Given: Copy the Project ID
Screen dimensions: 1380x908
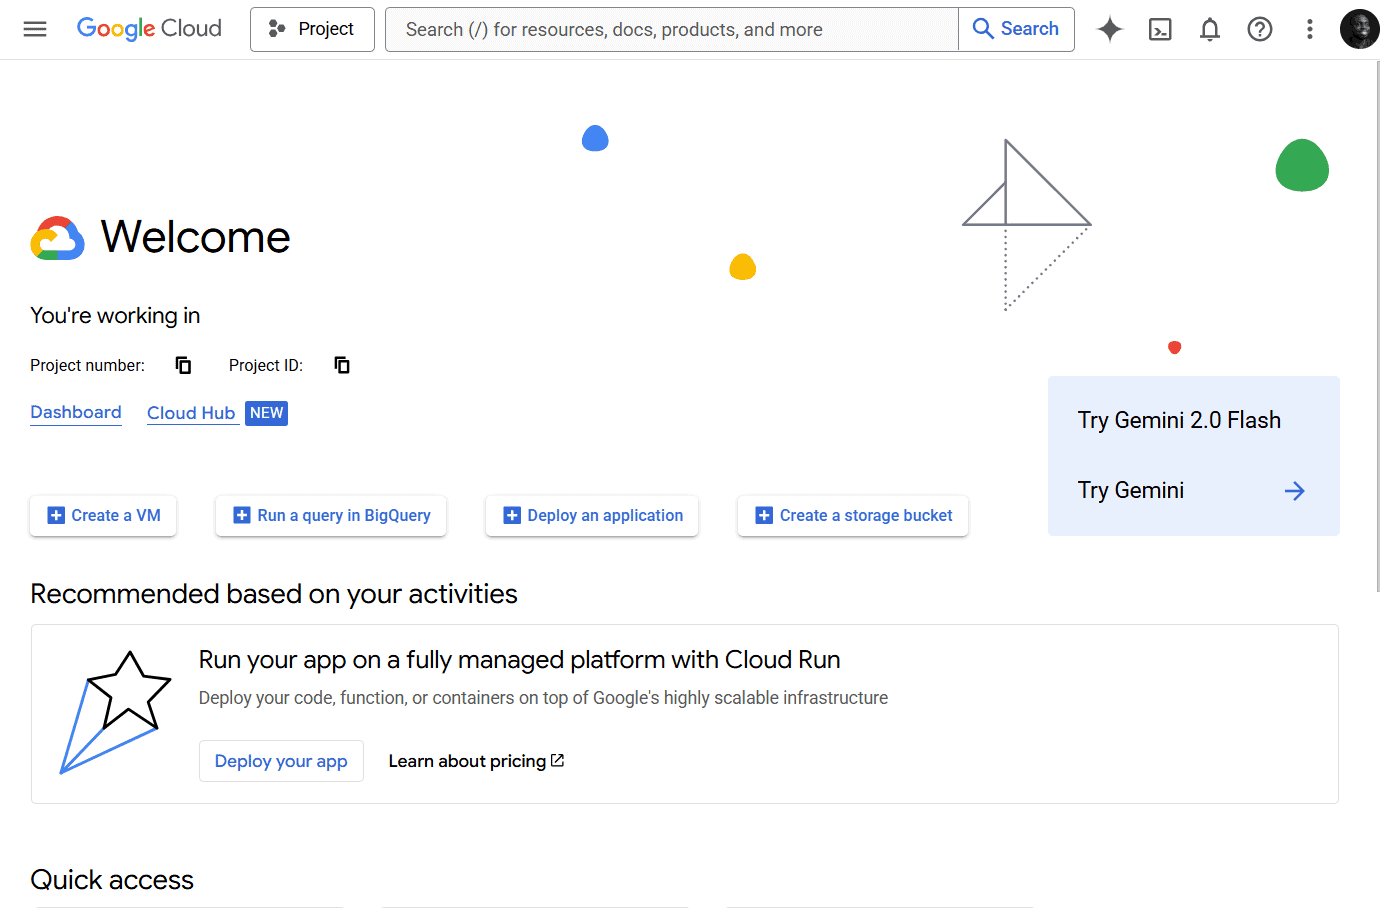Looking at the screenshot, I should click(342, 365).
